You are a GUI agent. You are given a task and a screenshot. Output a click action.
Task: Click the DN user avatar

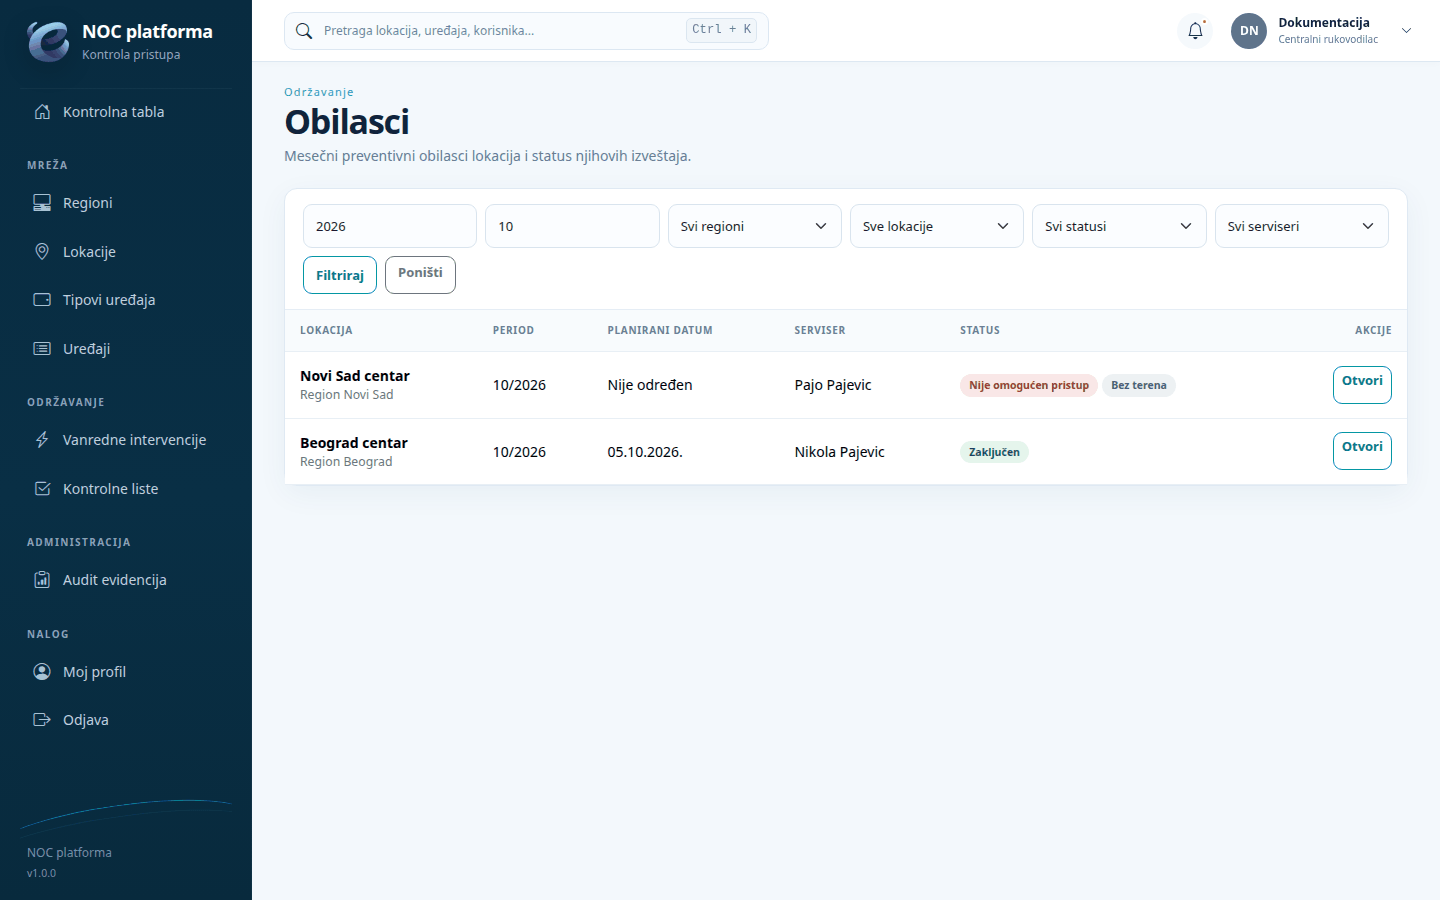tap(1249, 31)
